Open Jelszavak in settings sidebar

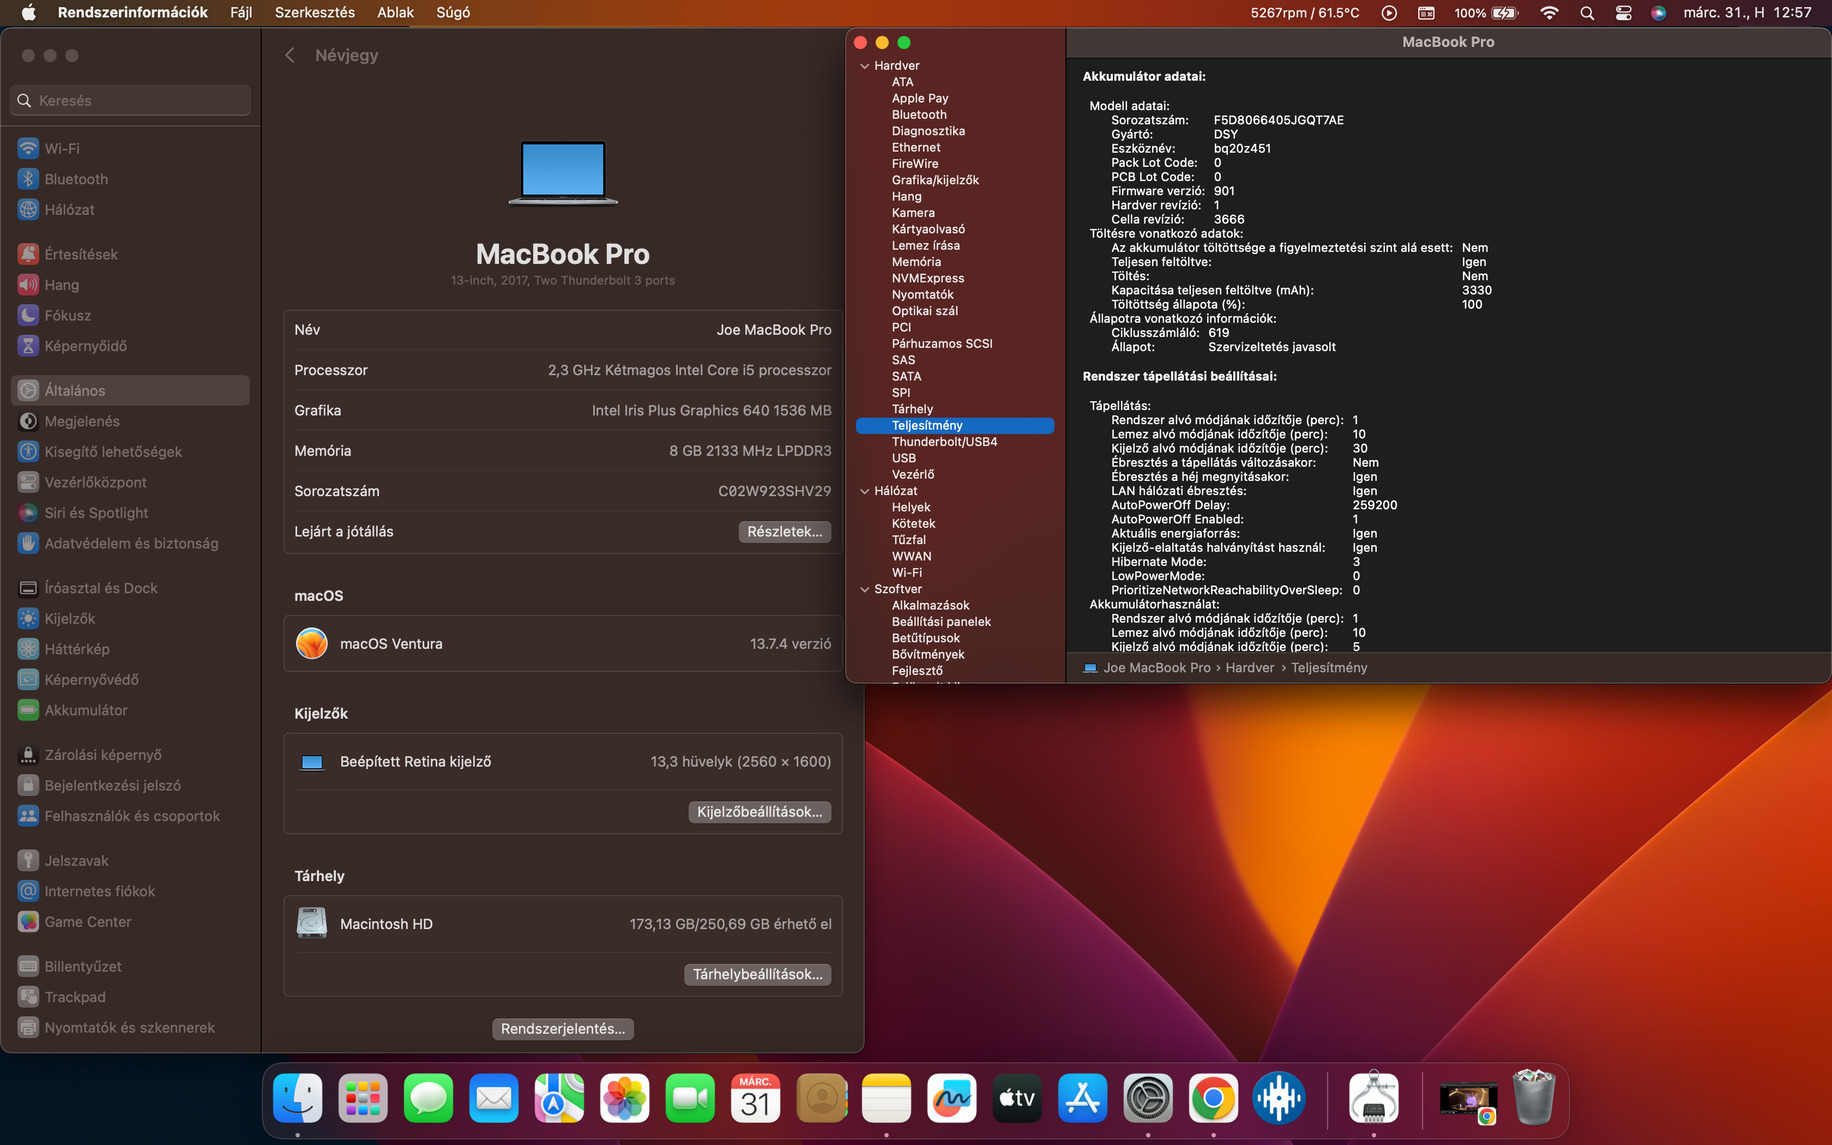[130, 860]
